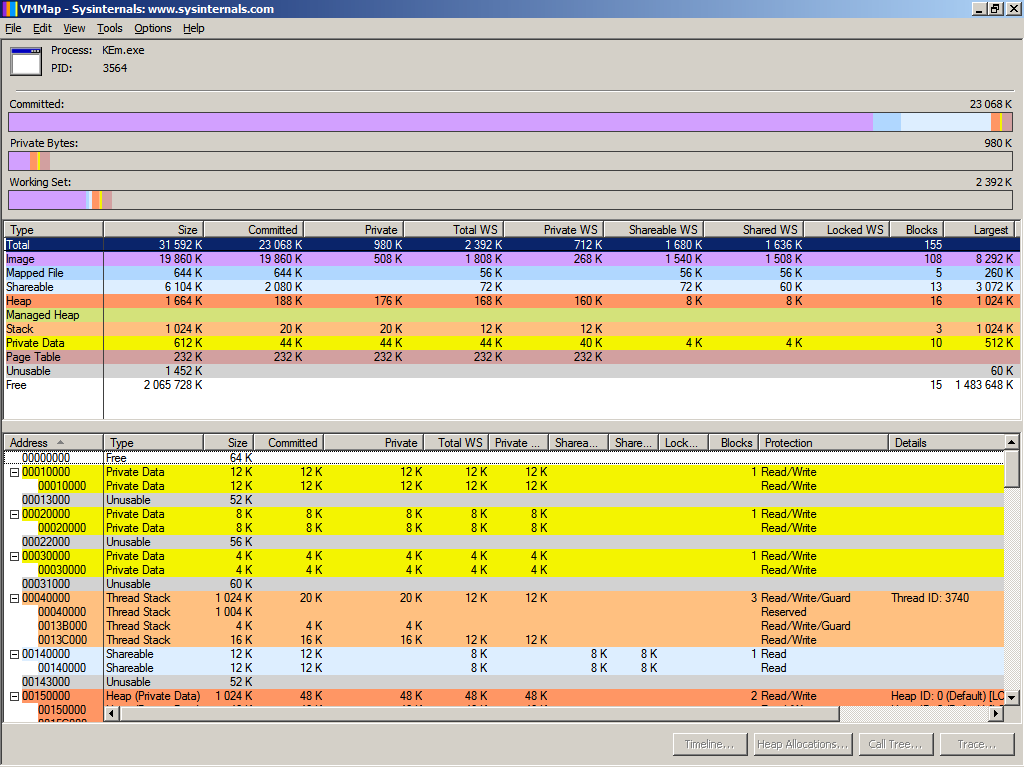
Task: Click the horizontal scrollbar right arrow
Action: coord(996,714)
